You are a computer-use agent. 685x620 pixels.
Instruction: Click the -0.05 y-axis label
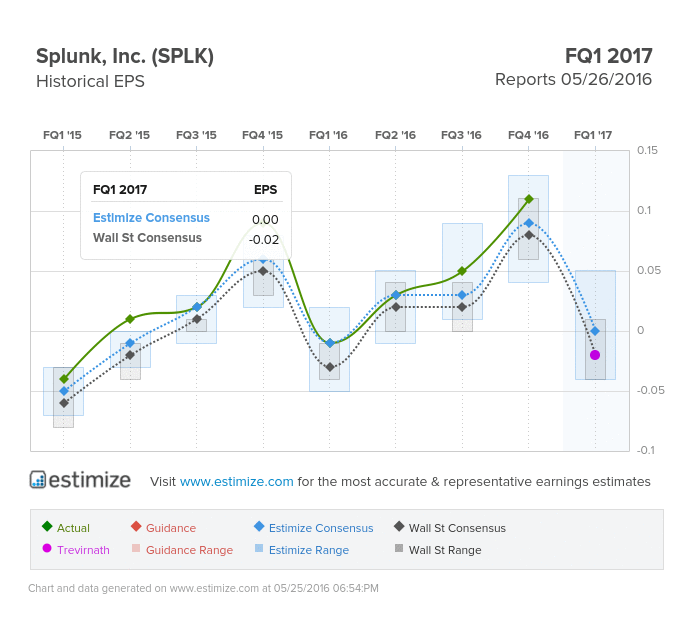coord(650,390)
